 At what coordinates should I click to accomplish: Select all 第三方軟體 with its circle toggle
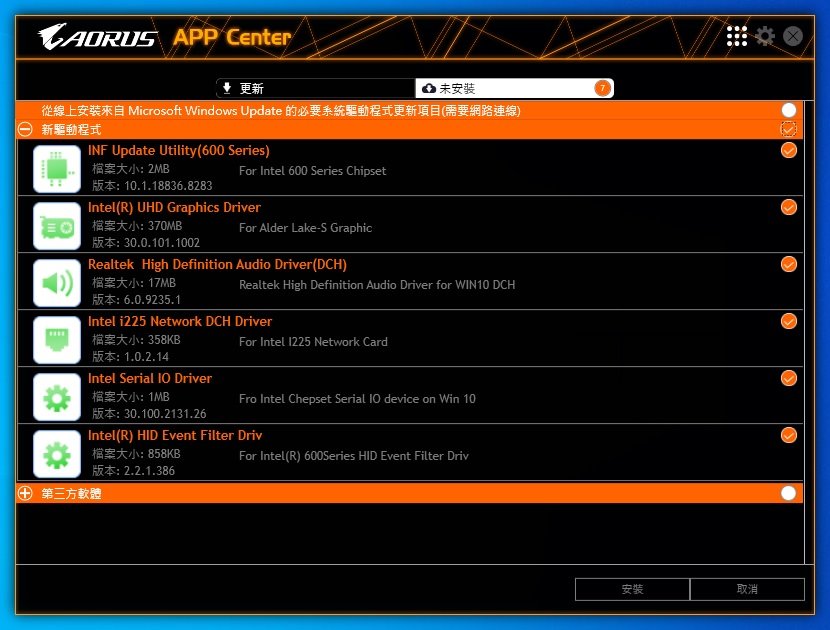pos(788,493)
